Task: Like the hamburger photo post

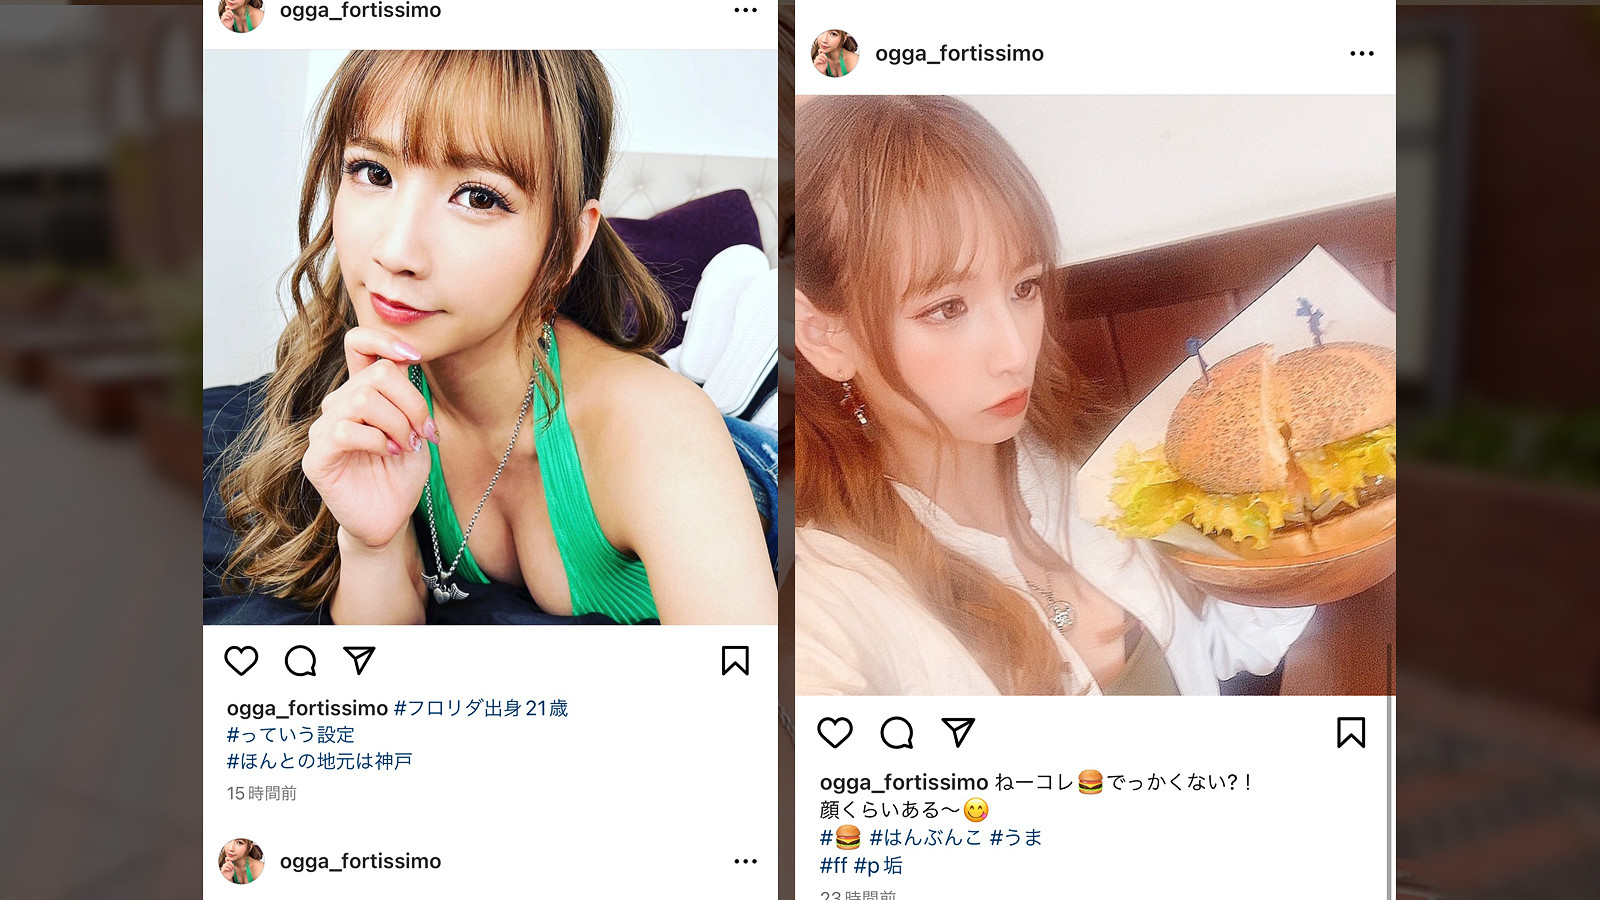Action: (x=835, y=733)
